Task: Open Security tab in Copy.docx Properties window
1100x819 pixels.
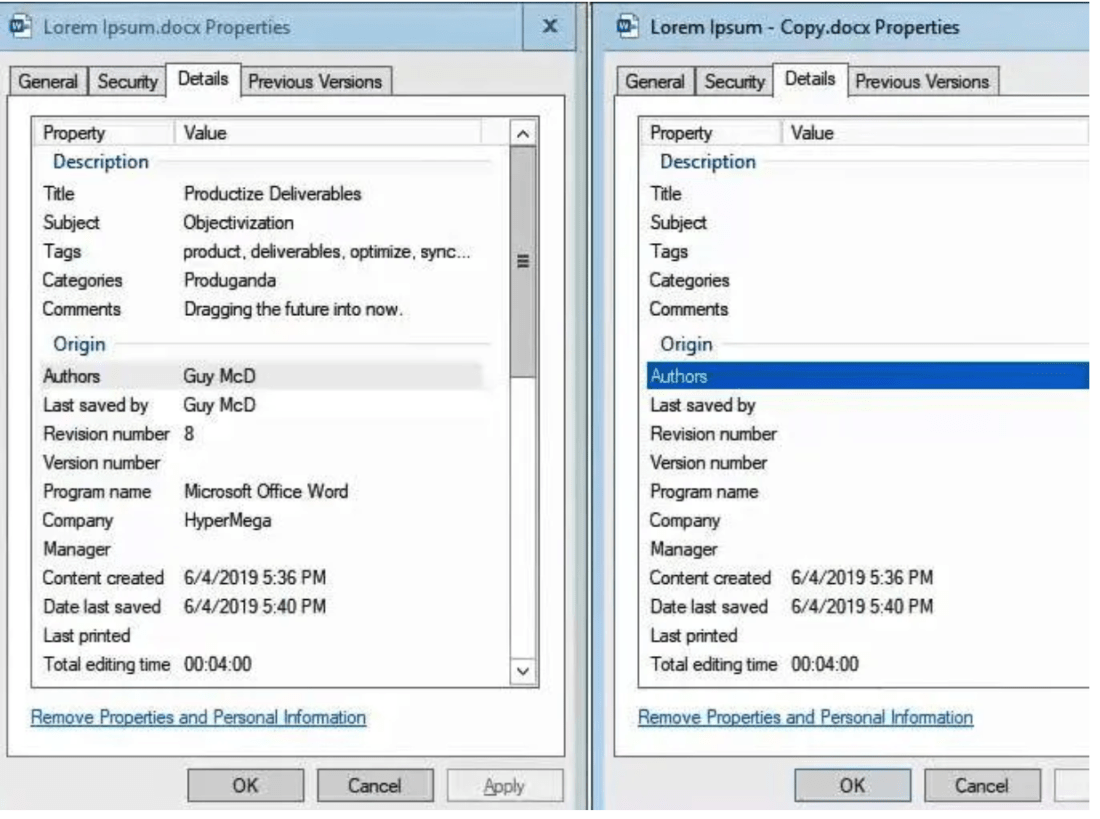Action: pos(735,81)
